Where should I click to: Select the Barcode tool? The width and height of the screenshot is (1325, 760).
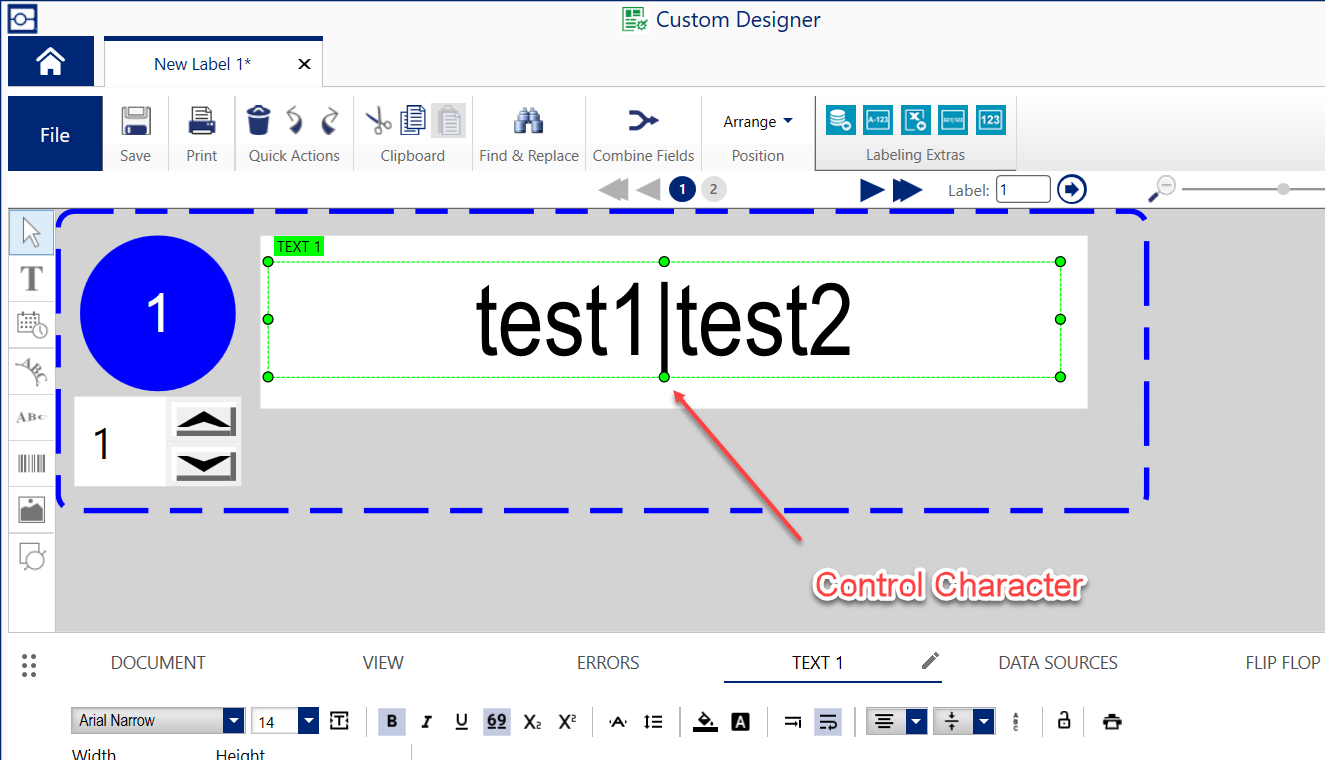31,462
